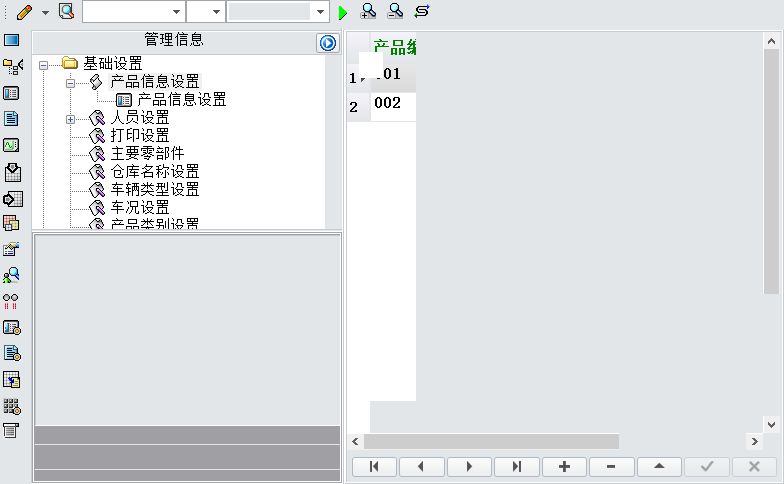Click the blue screen icon in sidebar
The height and width of the screenshot is (484, 784).
coord(12,40)
